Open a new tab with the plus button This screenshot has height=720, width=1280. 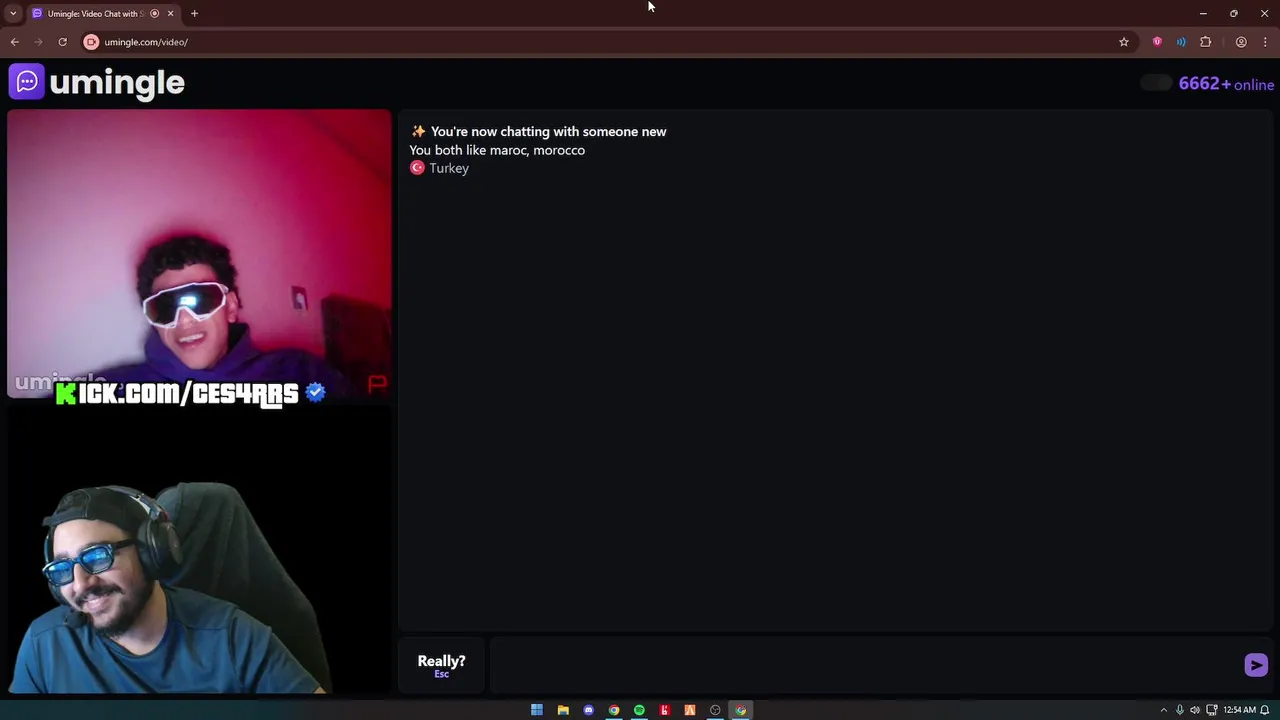point(194,13)
